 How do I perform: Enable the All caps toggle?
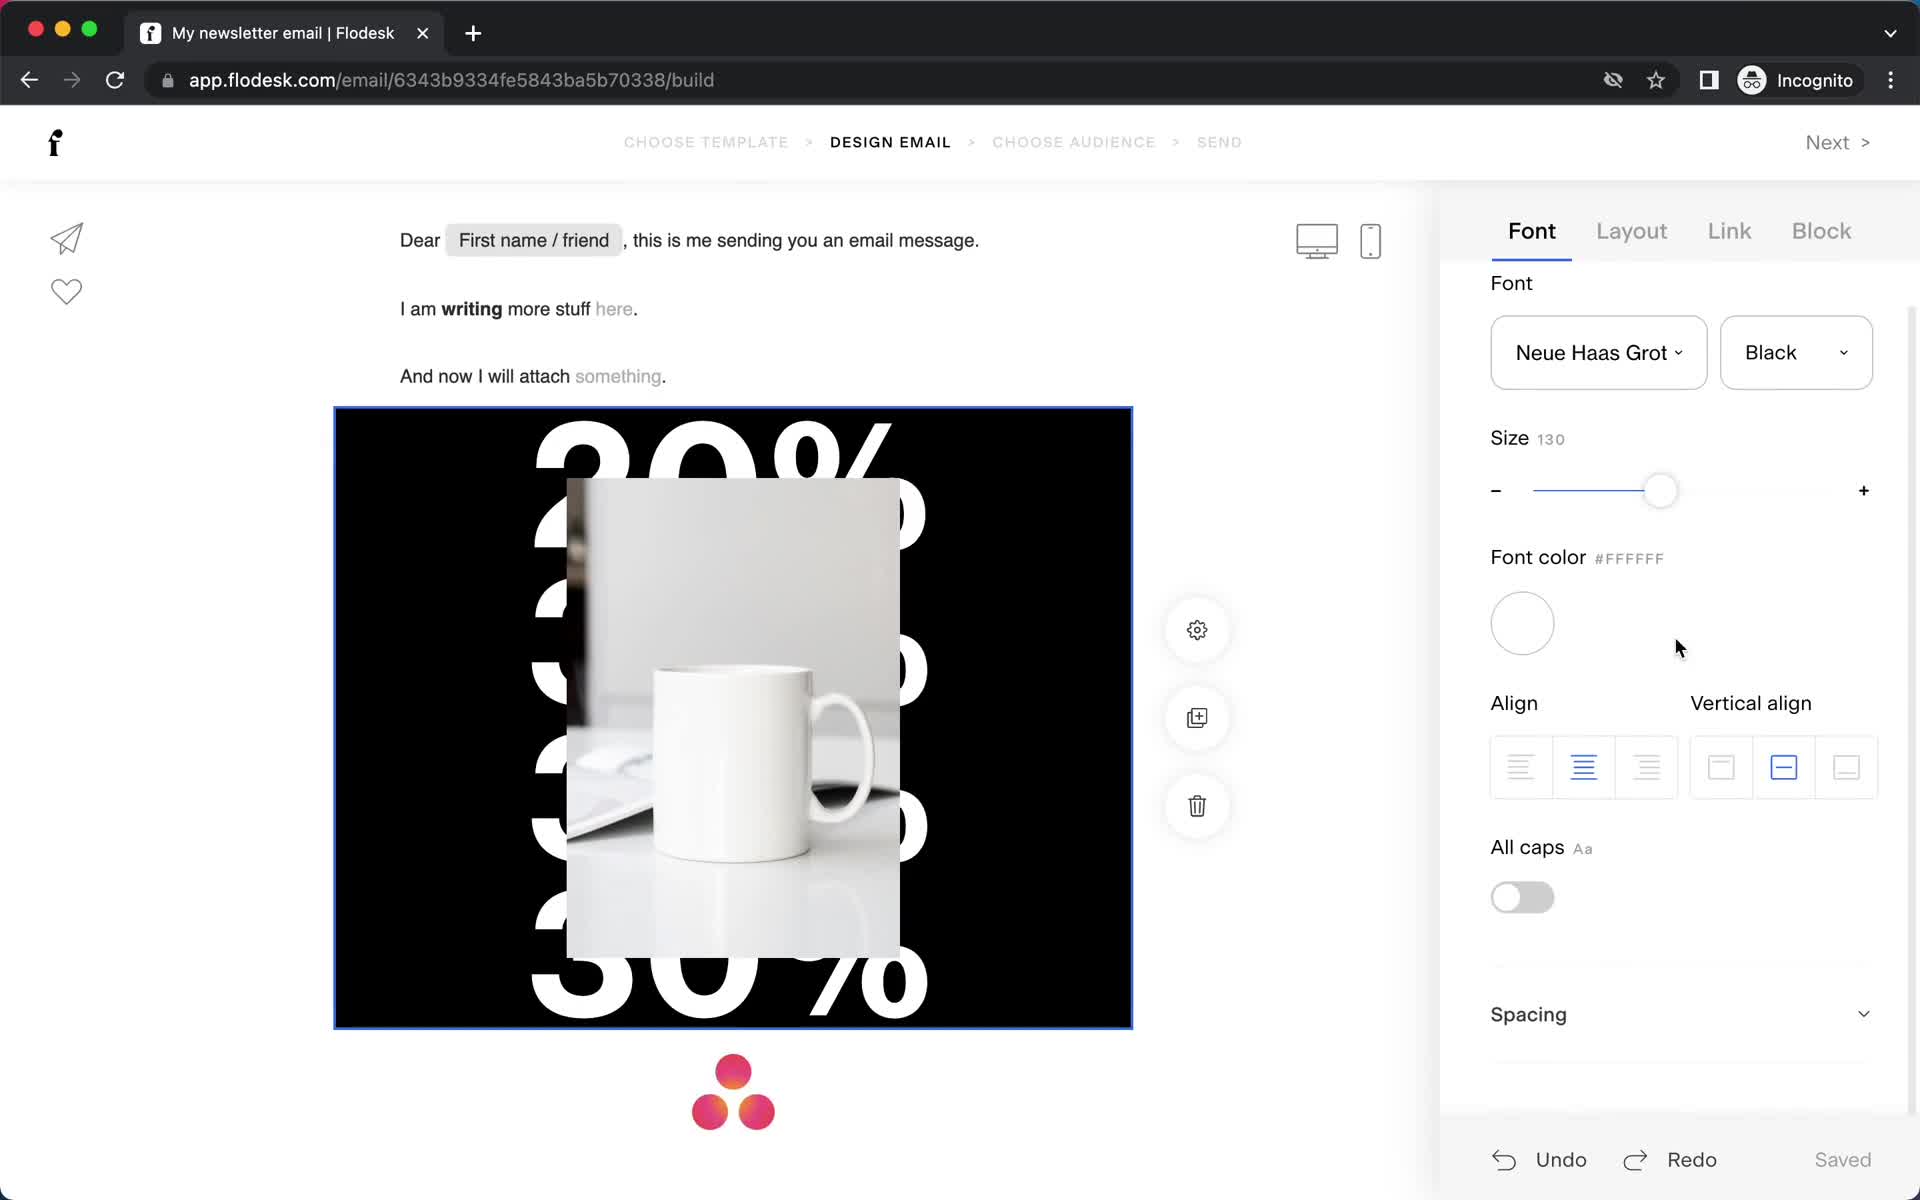pos(1522,897)
